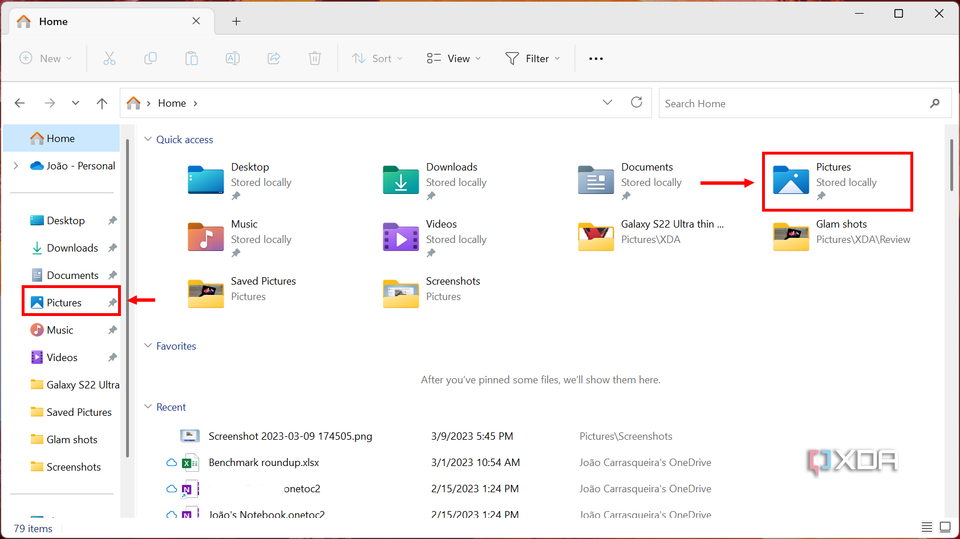
Task: Select Screenshot 2023-03-09 174505.png file
Action: pos(290,436)
